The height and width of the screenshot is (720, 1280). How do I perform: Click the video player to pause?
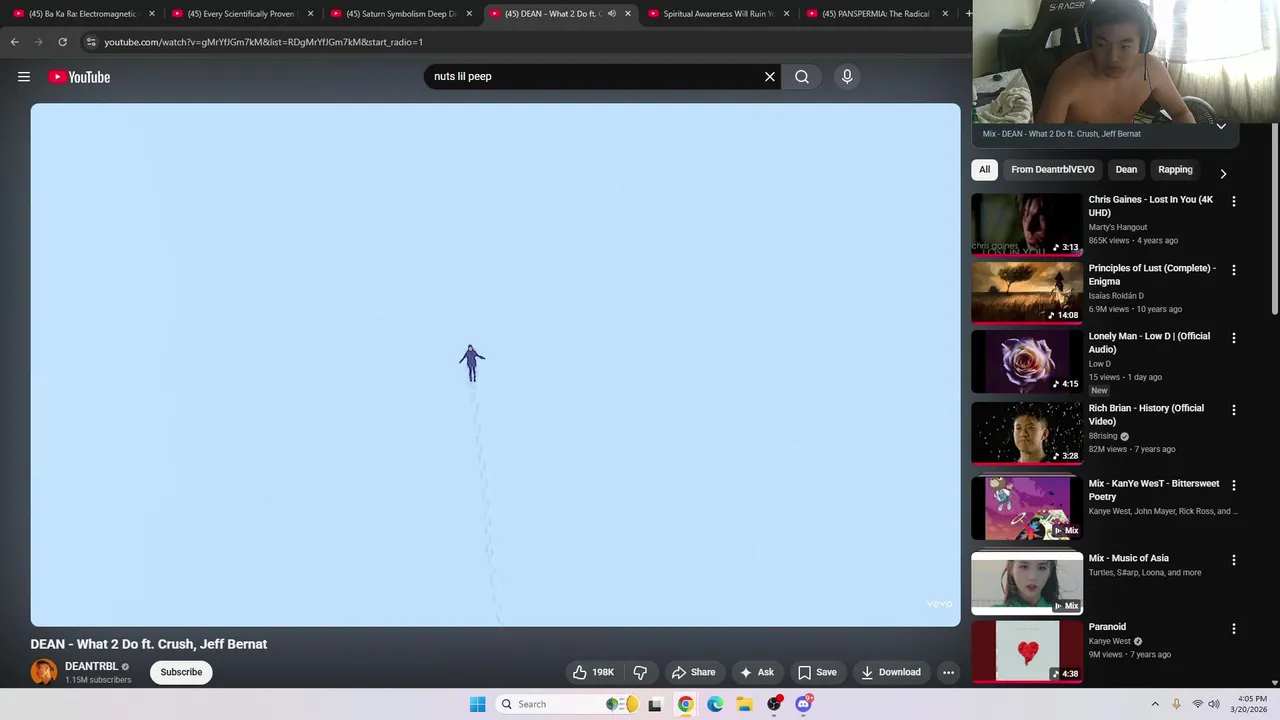(495, 365)
